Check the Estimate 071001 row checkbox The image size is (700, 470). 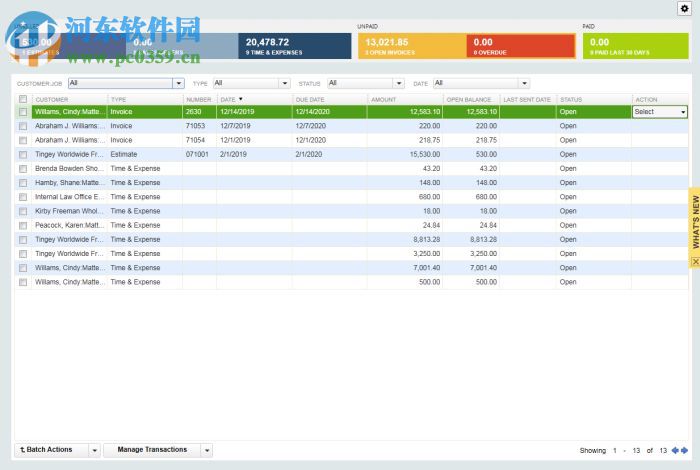[23, 155]
